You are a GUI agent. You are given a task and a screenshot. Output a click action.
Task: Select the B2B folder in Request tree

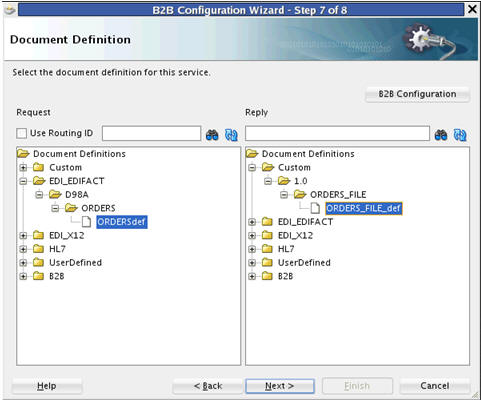[x=57, y=276]
